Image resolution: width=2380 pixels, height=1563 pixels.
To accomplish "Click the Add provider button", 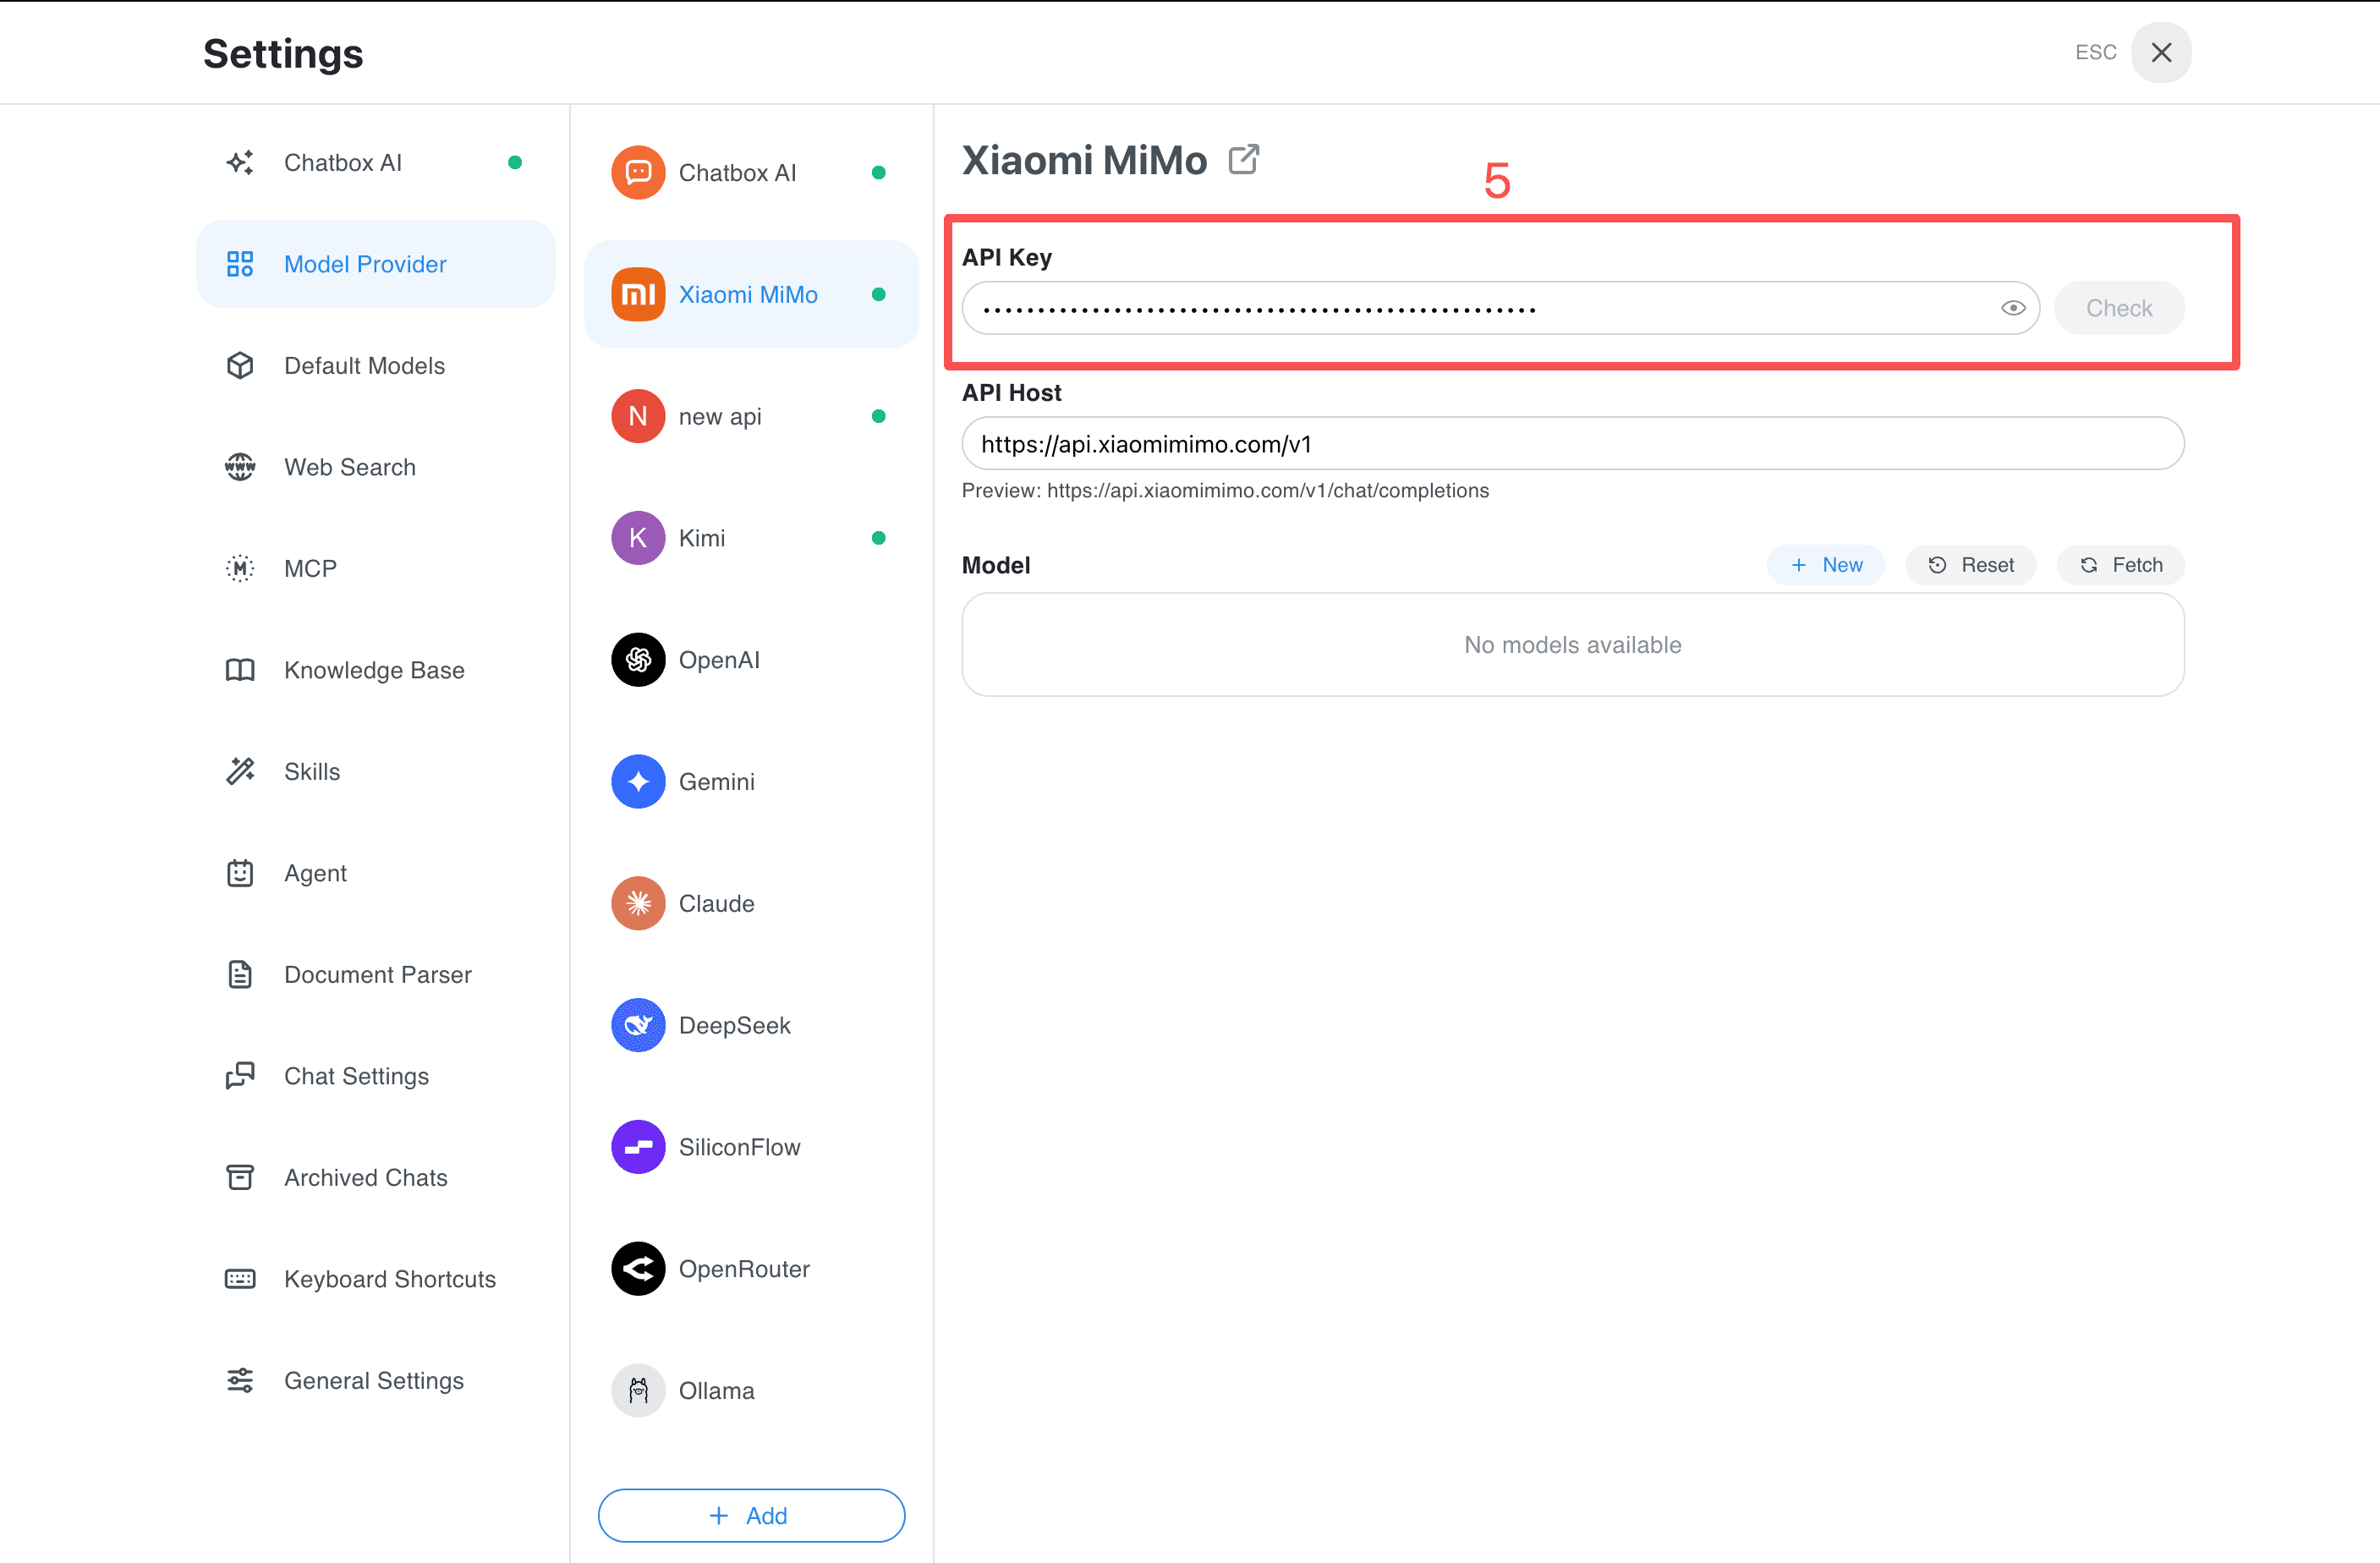I will tap(751, 1515).
